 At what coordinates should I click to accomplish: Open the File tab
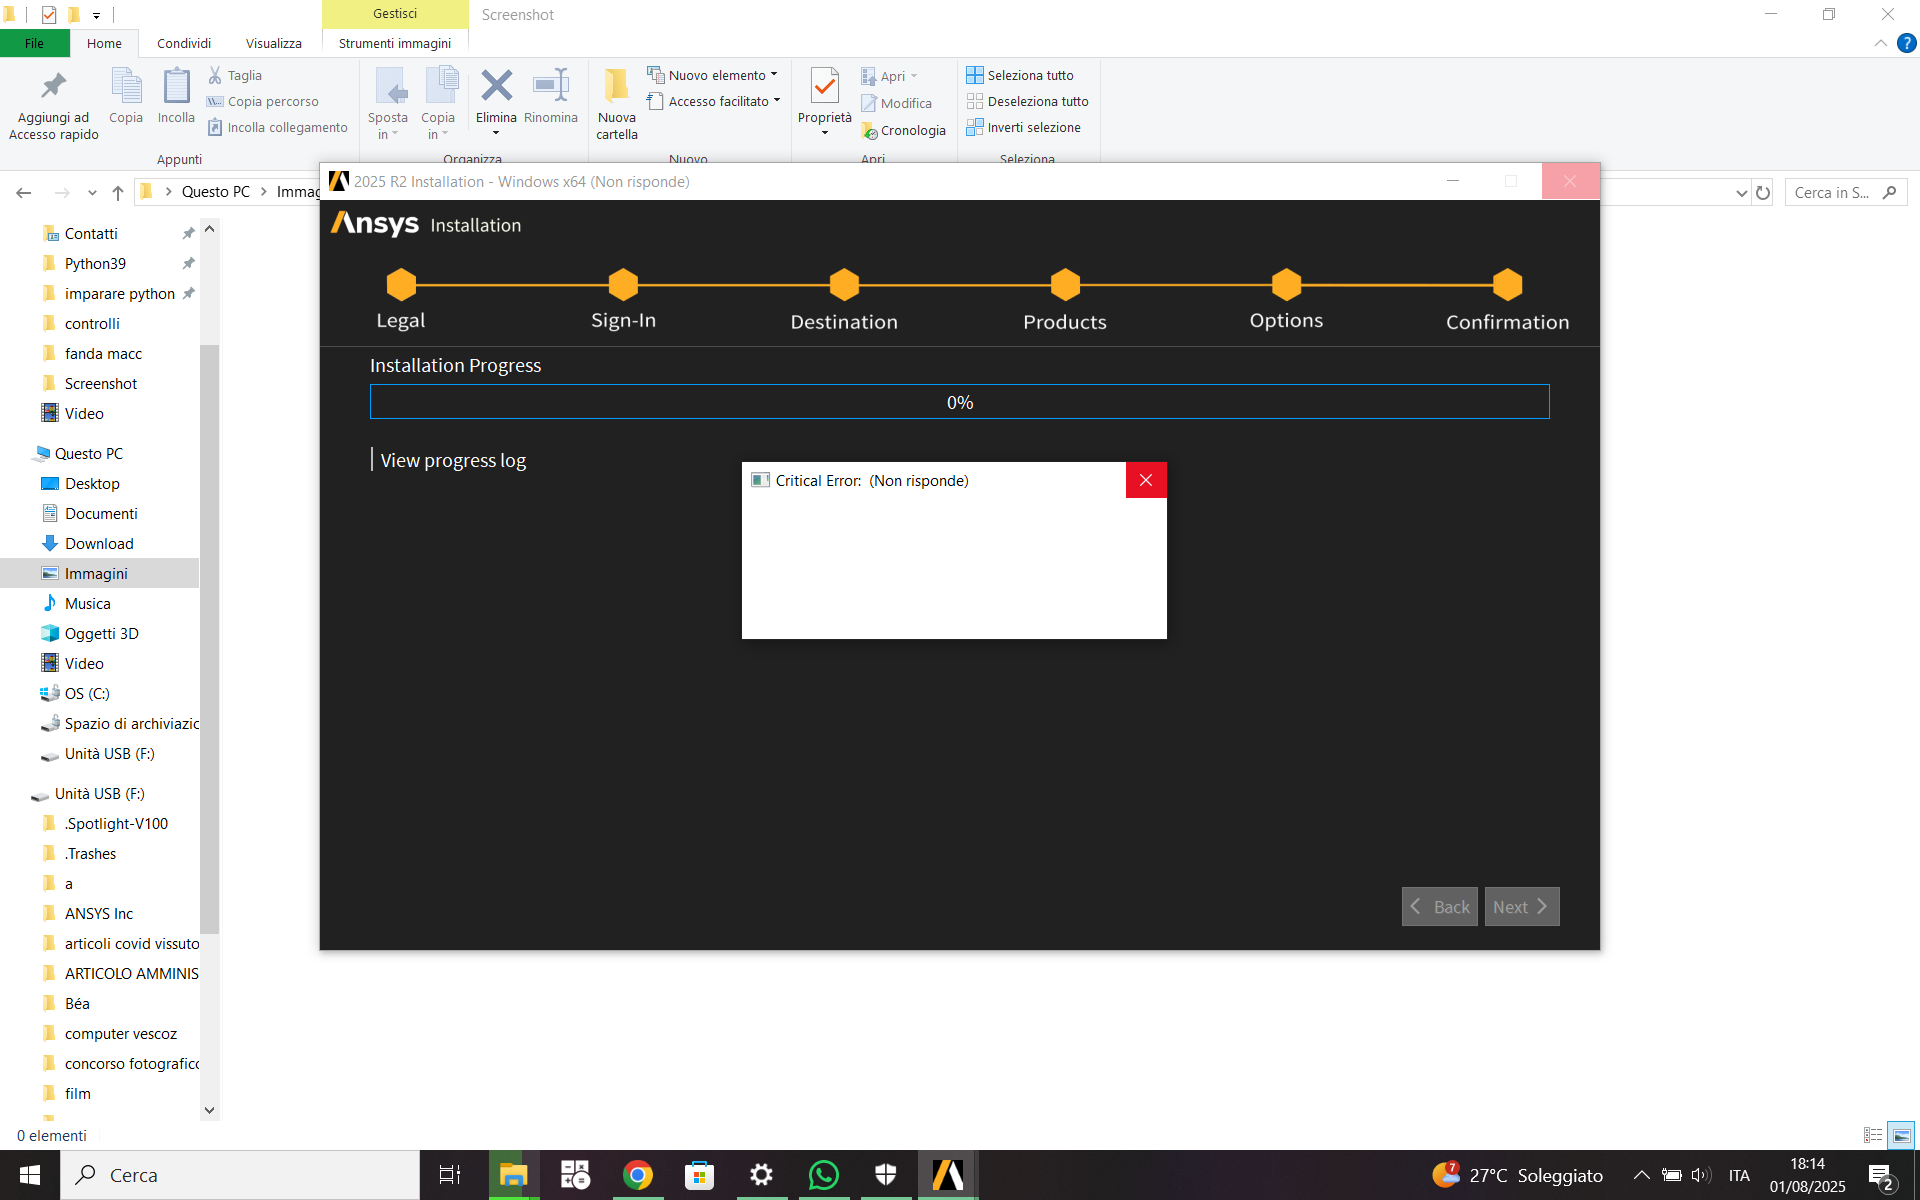click(x=34, y=43)
